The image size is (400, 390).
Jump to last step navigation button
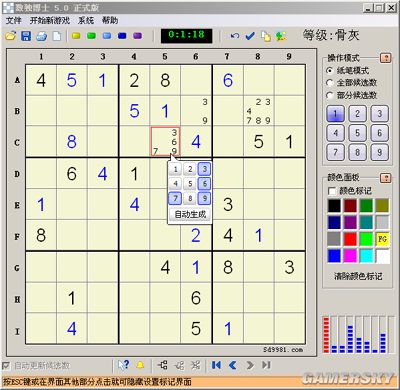266,365
